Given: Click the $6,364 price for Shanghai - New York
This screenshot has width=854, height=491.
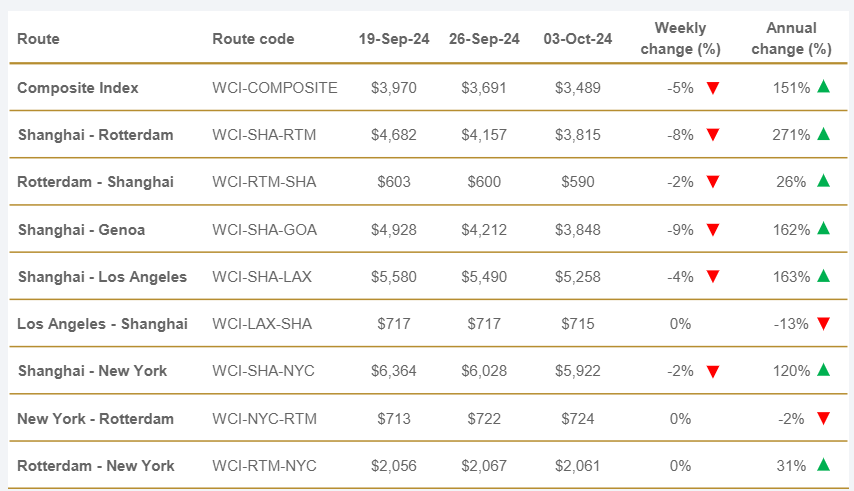Looking at the screenshot, I should click(391, 371).
